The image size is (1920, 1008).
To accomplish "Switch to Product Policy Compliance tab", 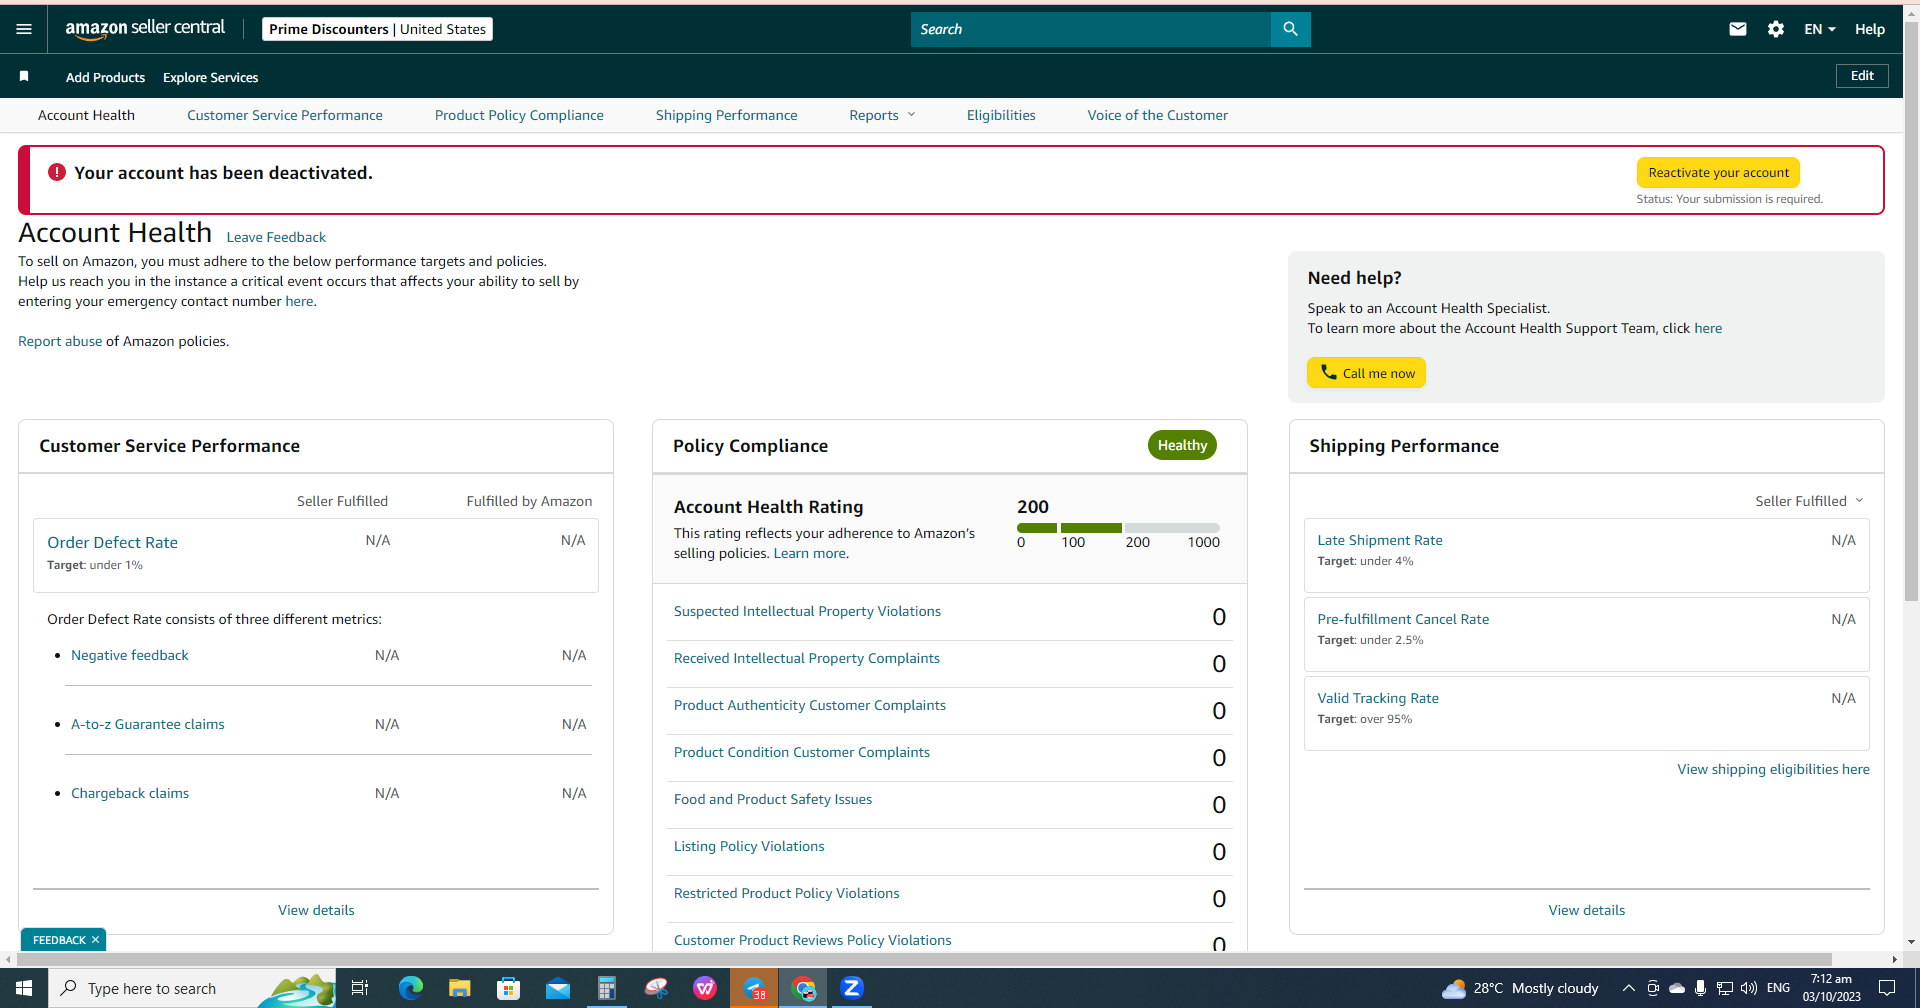I will point(519,115).
